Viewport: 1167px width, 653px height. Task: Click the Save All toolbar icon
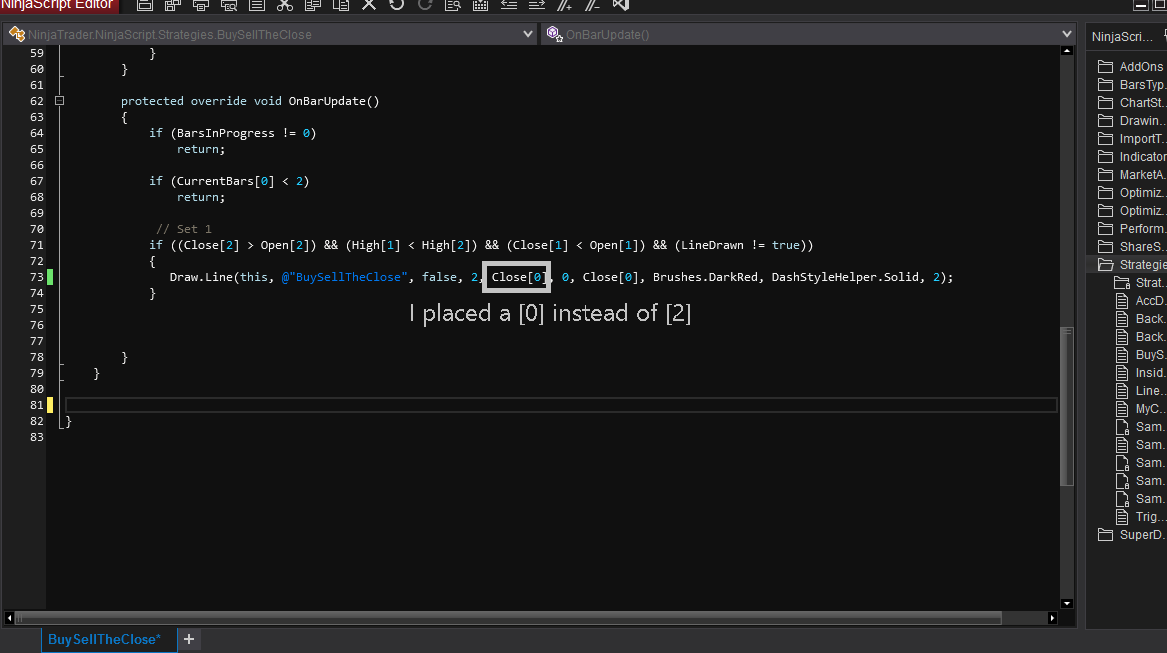(173, 4)
